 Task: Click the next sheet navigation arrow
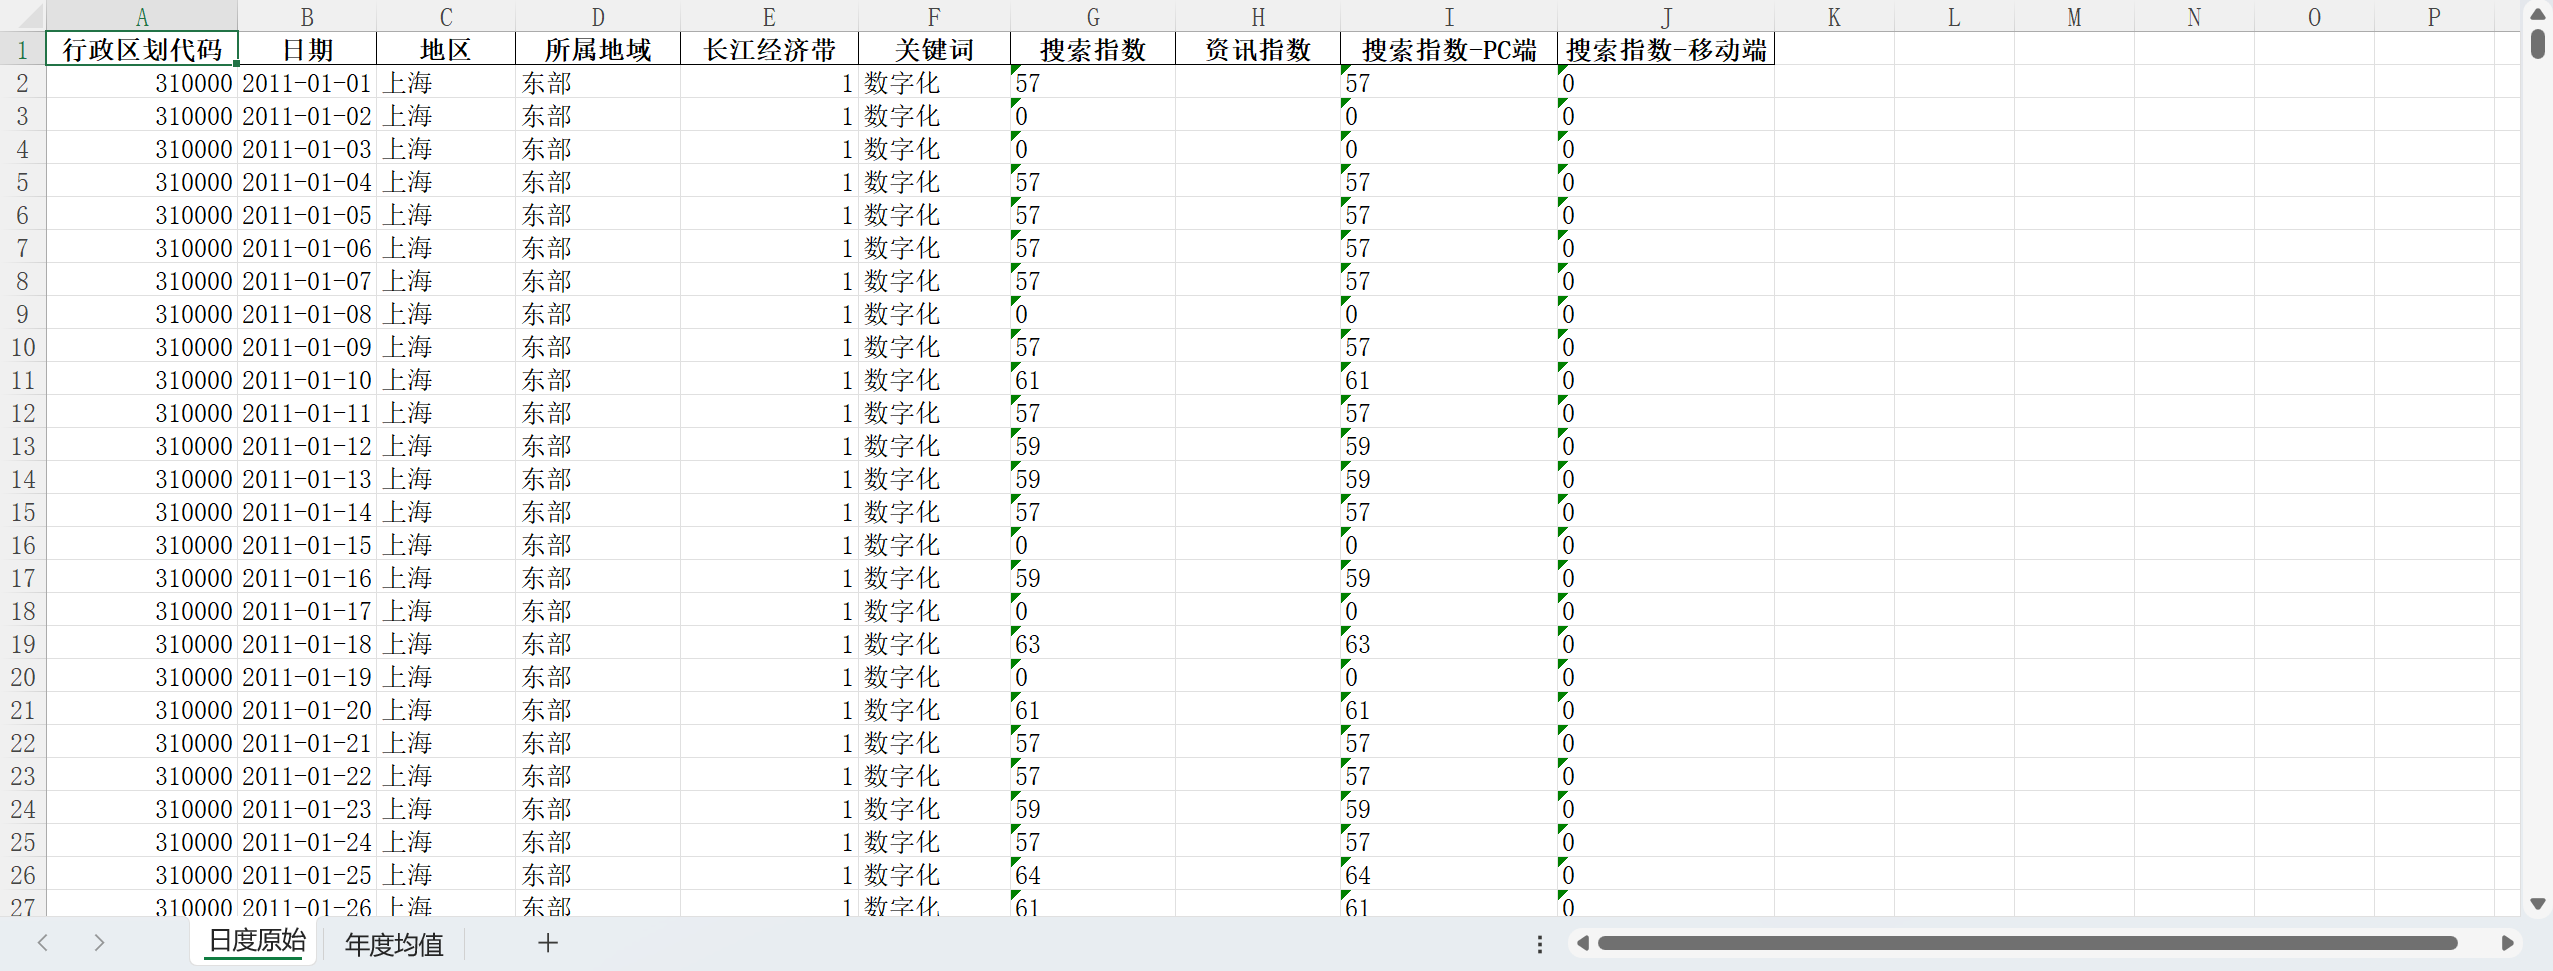pos(98,943)
